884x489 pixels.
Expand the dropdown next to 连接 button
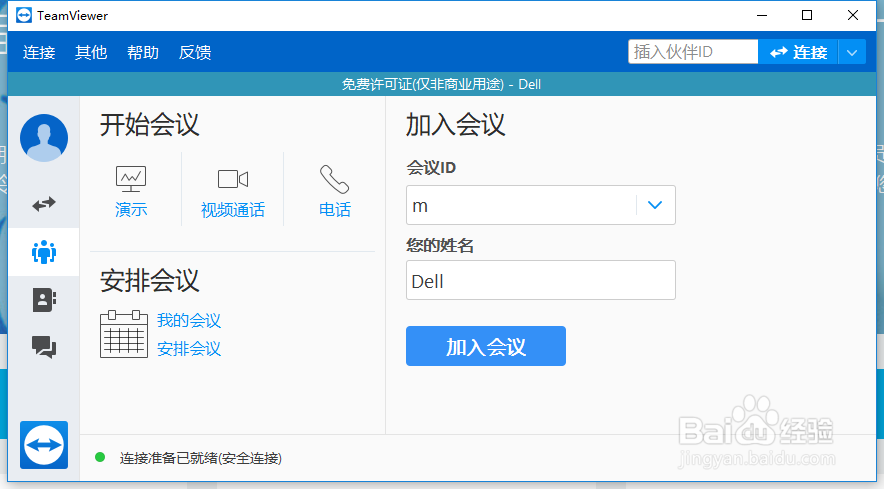pos(852,52)
